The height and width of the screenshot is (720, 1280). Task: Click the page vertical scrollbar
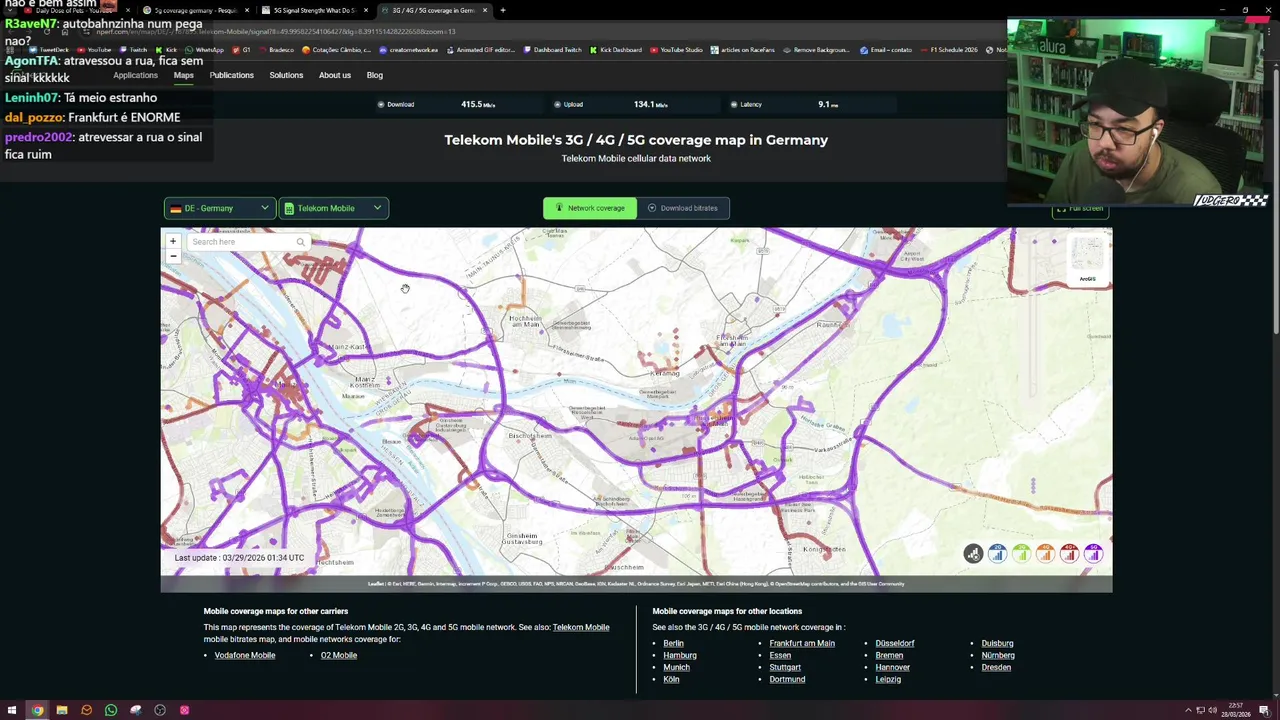coord(1275,200)
